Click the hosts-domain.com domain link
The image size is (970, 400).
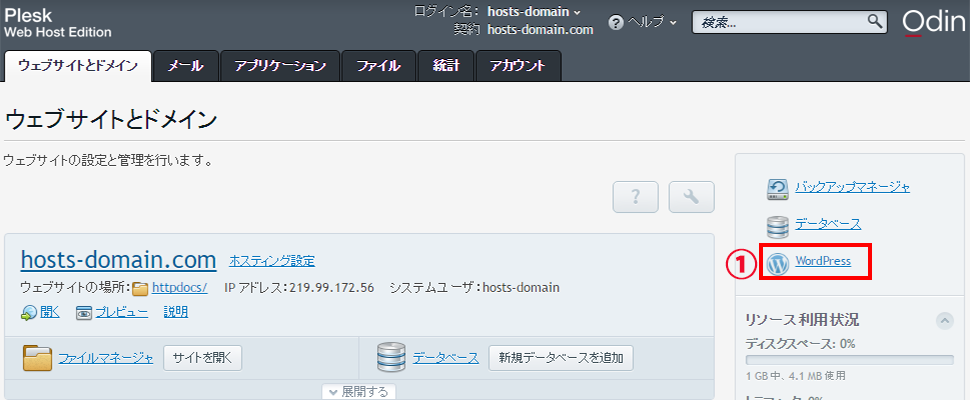coord(119,260)
